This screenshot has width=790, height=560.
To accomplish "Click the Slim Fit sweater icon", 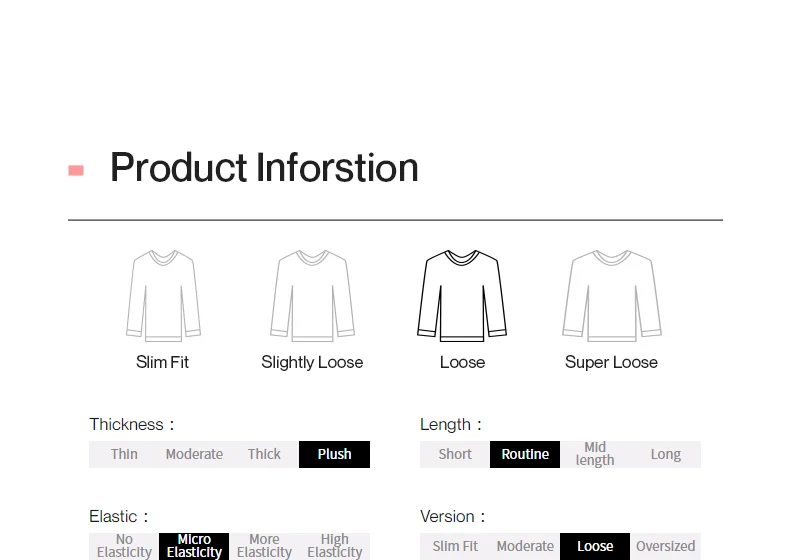I will (163, 296).
